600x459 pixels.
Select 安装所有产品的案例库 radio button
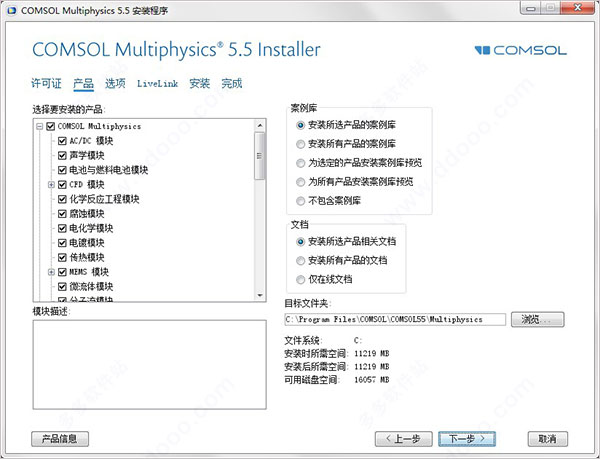pyautogui.click(x=300, y=144)
